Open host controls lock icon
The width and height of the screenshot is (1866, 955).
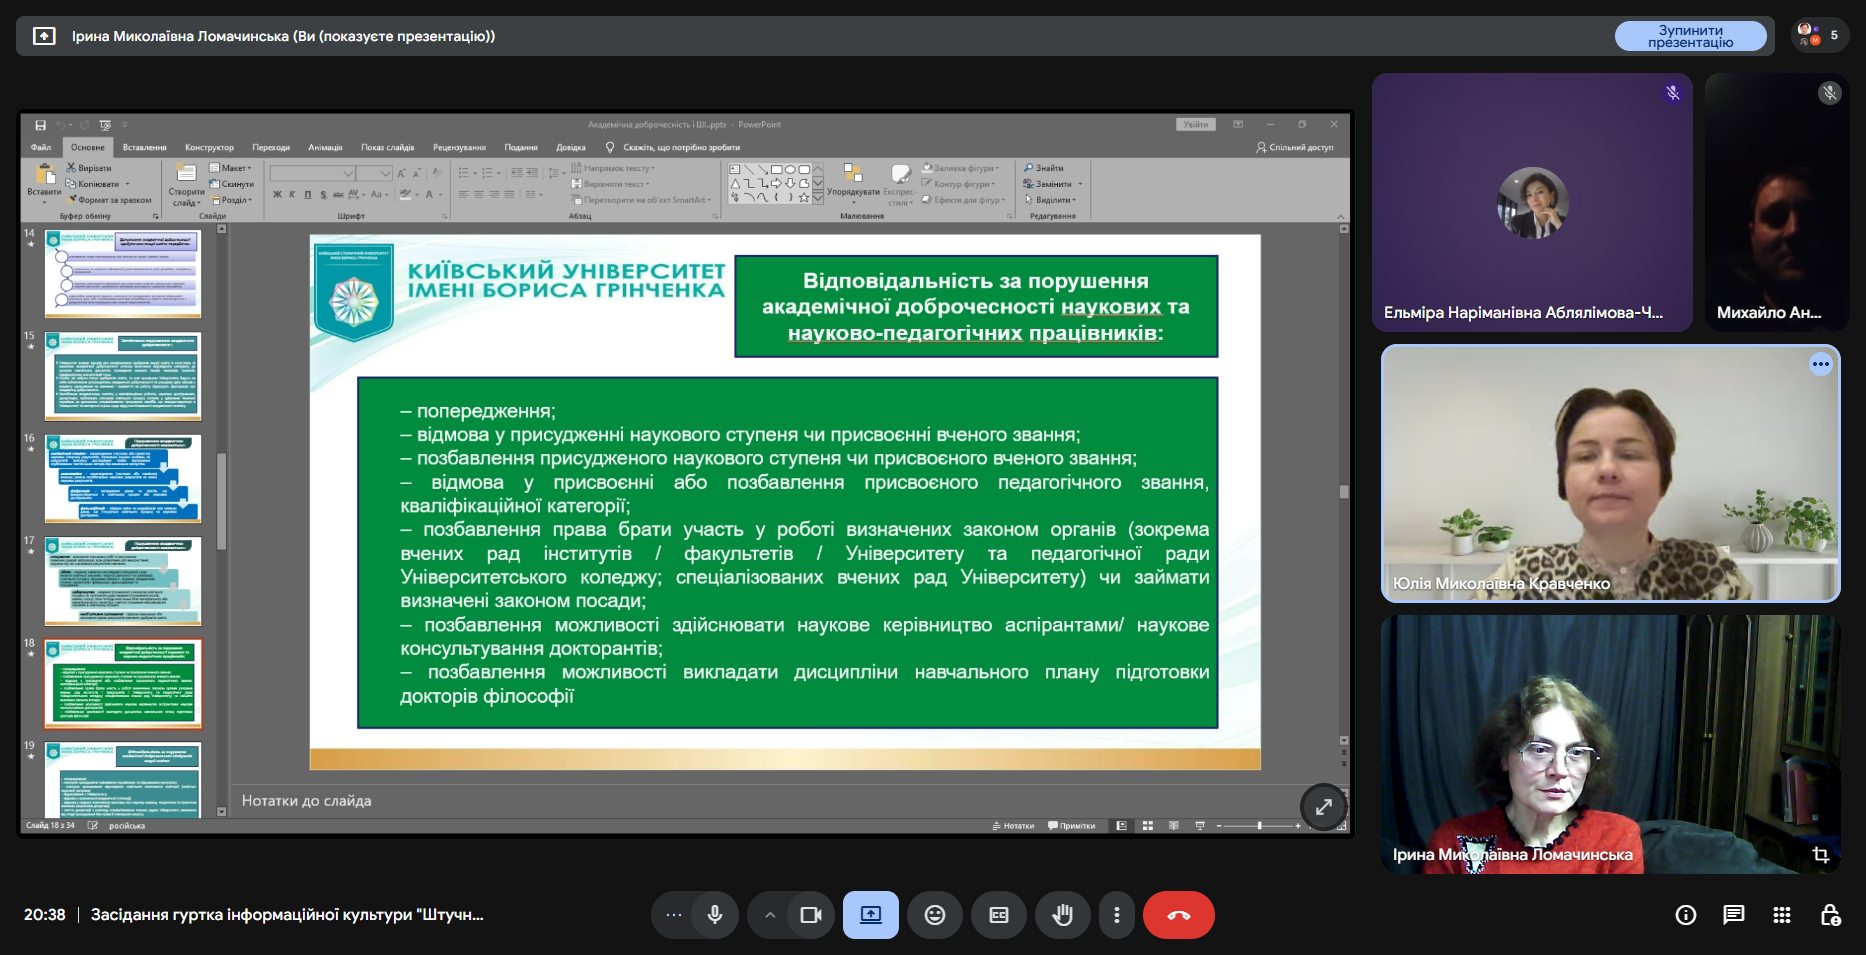pyautogui.click(x=1830, y=915)
